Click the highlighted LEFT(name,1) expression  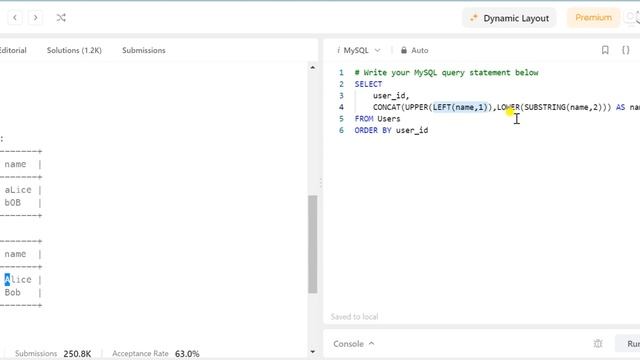460,107
